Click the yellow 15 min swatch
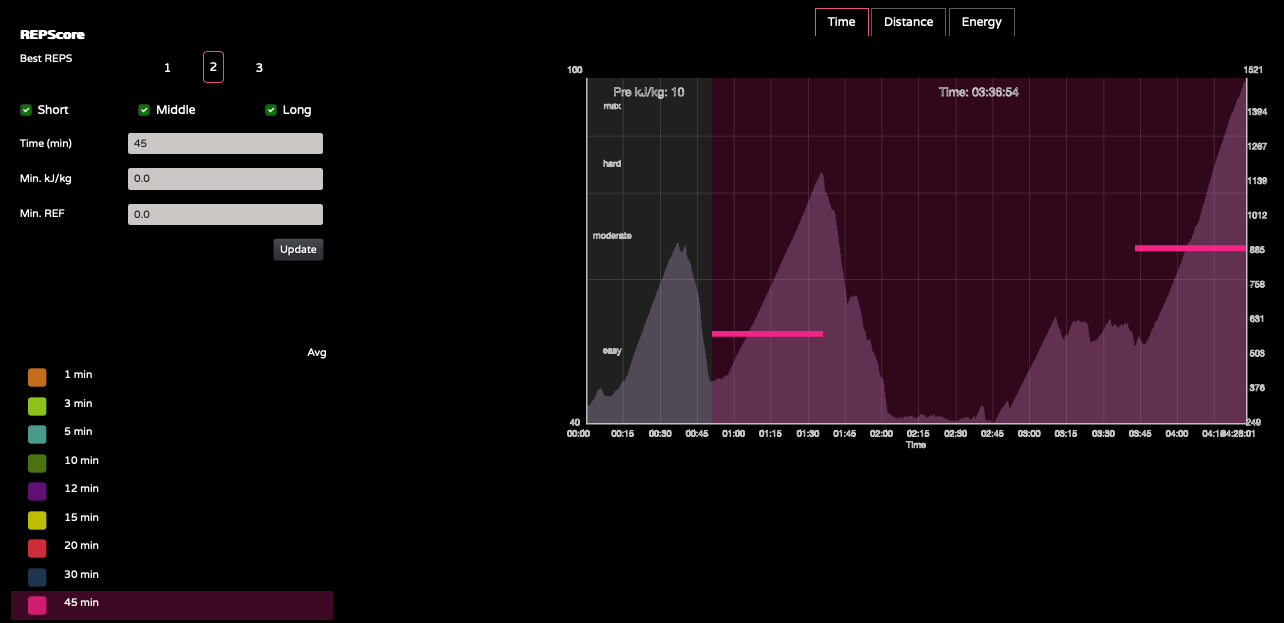Viewport: 1284px width, 623px height. [37, 520]
